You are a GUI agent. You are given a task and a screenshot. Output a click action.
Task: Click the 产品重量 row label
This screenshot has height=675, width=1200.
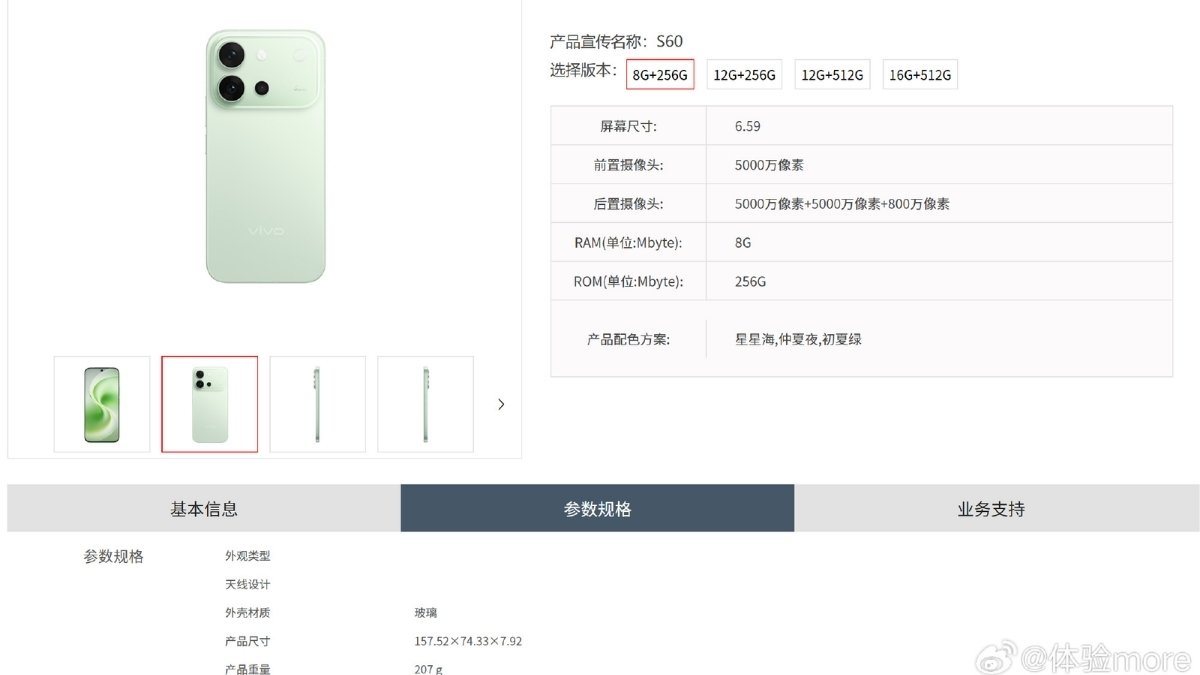(x=248, y=668)
